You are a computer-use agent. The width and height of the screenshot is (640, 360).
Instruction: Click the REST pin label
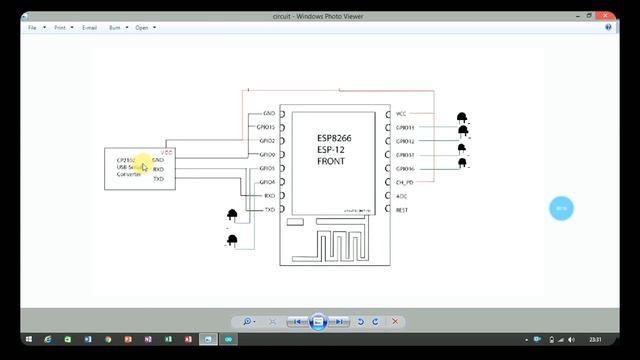pyautogui.click(x=402, y=210)
